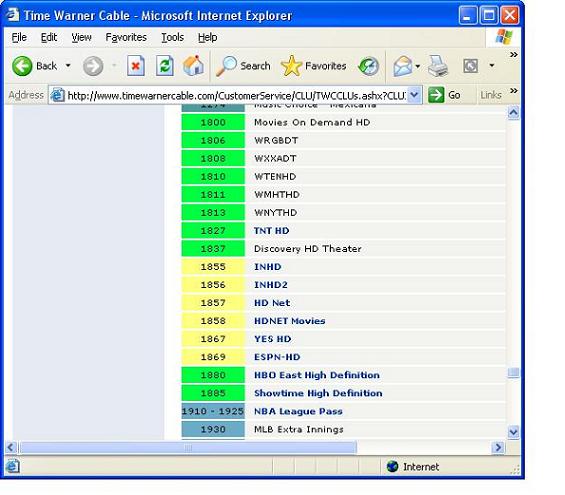Open the YES HD link

(x=272, y=339)
